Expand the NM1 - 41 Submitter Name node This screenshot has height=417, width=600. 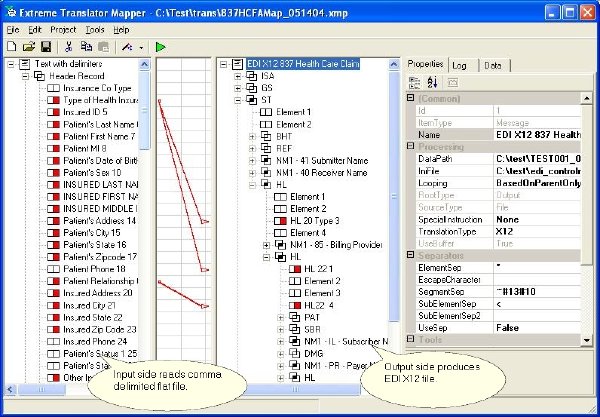(252, 161)
